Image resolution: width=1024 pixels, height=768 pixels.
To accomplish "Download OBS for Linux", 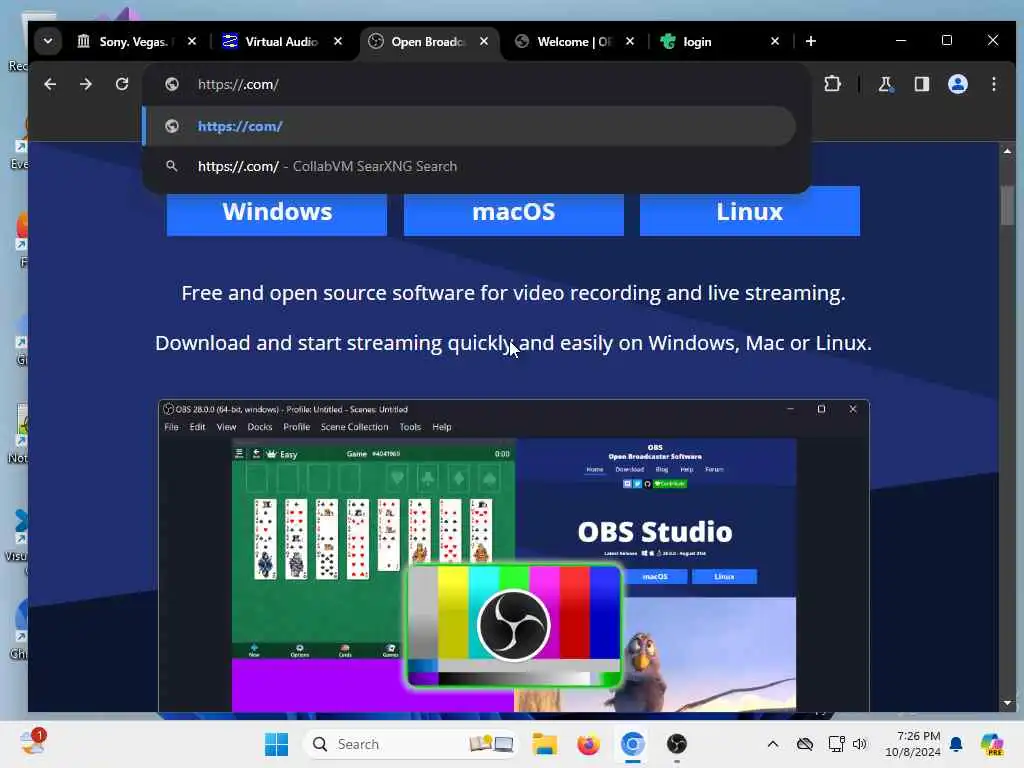I will coord(750,212).
